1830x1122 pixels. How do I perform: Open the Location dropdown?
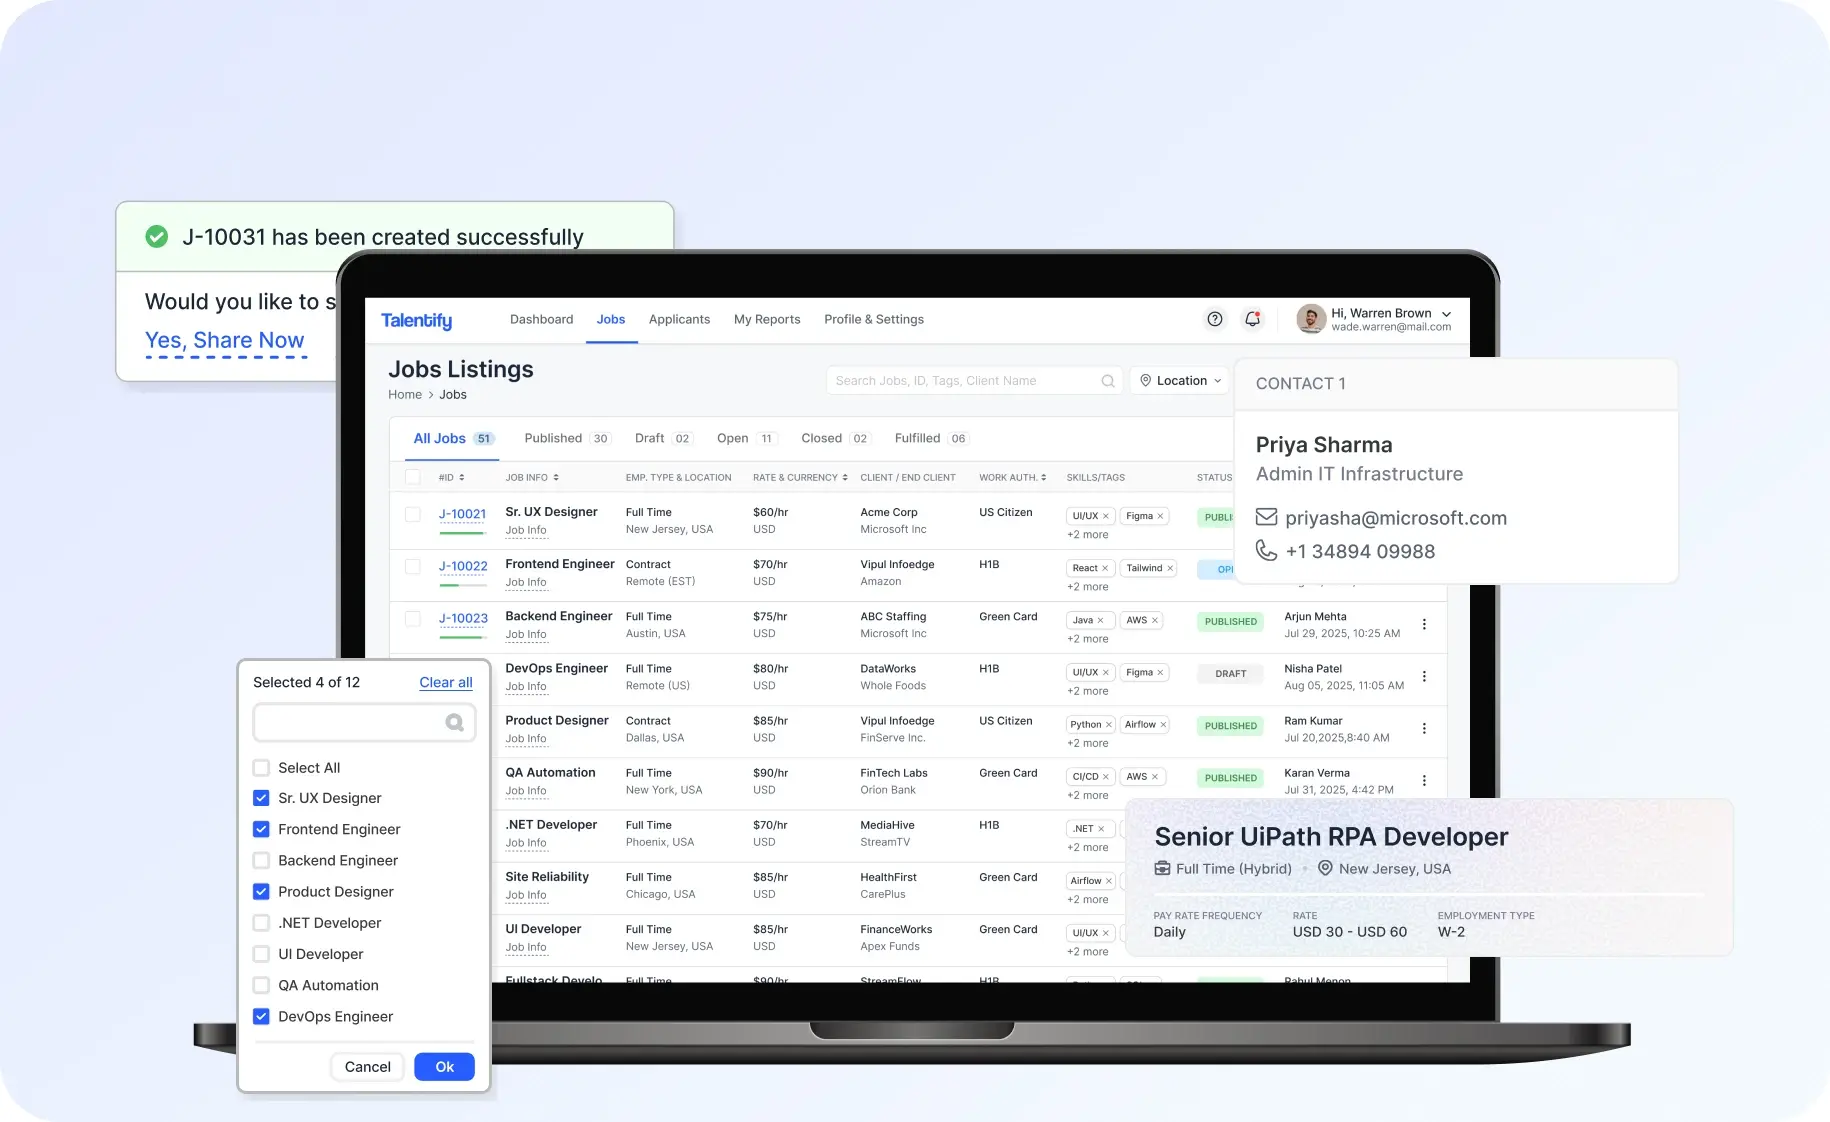[x=1181, y=381]
